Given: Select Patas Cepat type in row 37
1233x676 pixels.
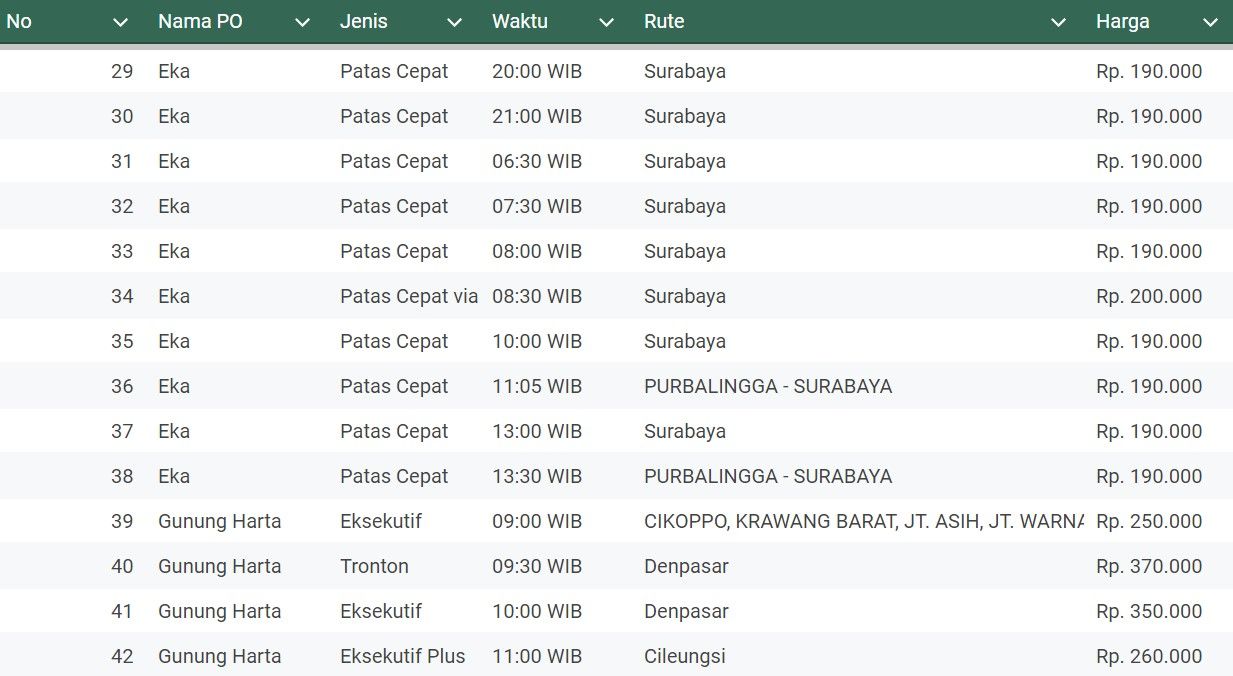Looking at the screenshot, I should pos(394,431).
